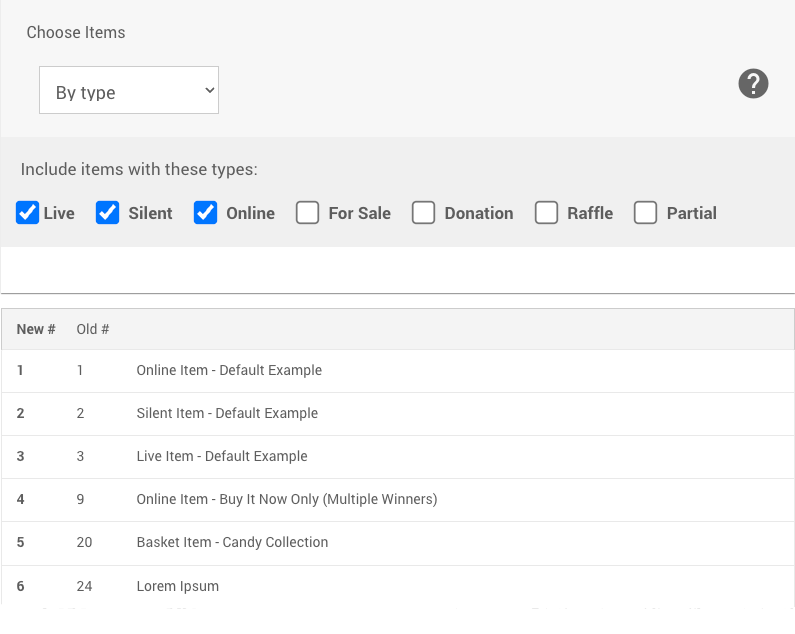The image size is (795, 634).
Task: Uncheck the Live checkbox
Action: pyautogui.click(x=28, y=213)
